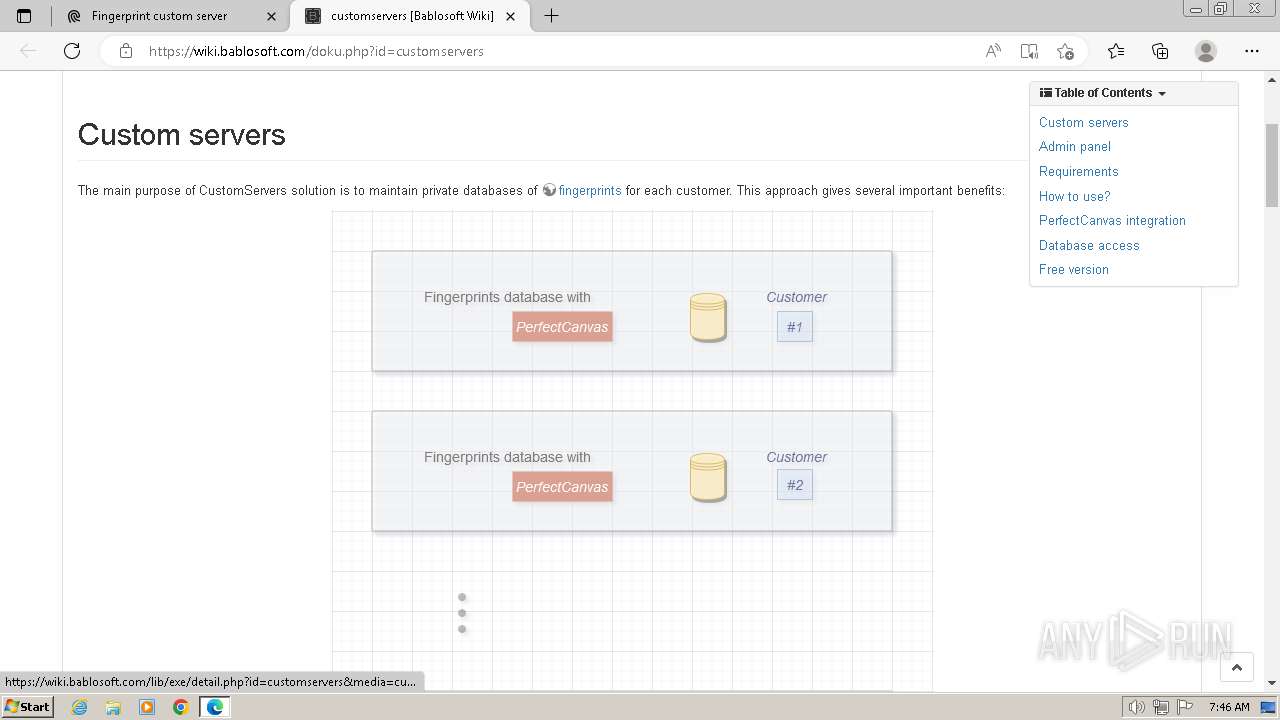Open the Requirements section link
Viewport: 1280px width, 720px height.
pos(1078,171)
